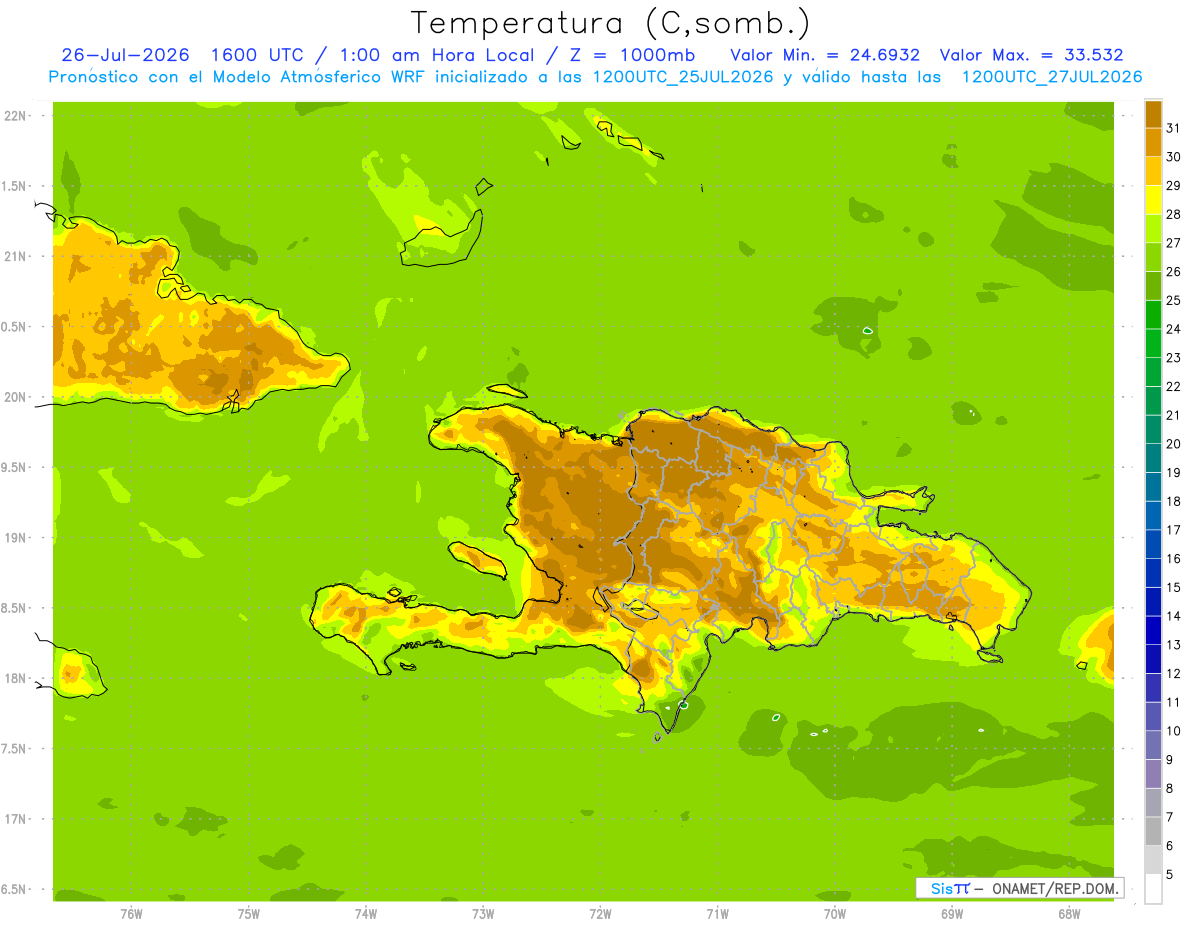Pick the dark blue swatch between 12 and 13
1200x927 pixels.
point(1153,659)
